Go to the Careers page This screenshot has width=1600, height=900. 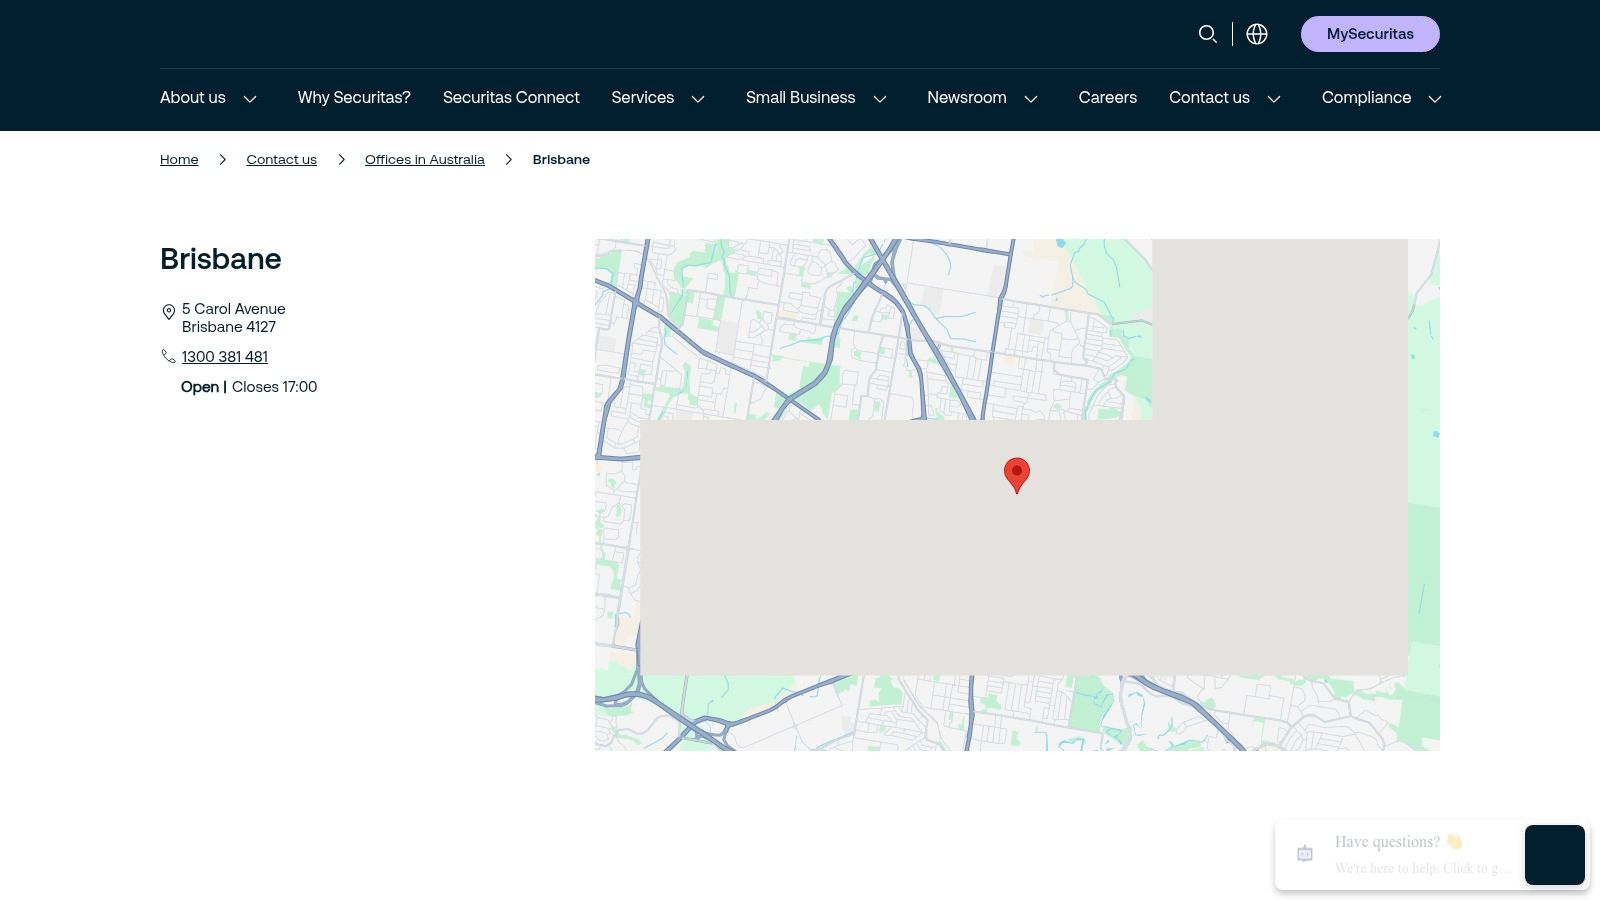[1108, 98]
